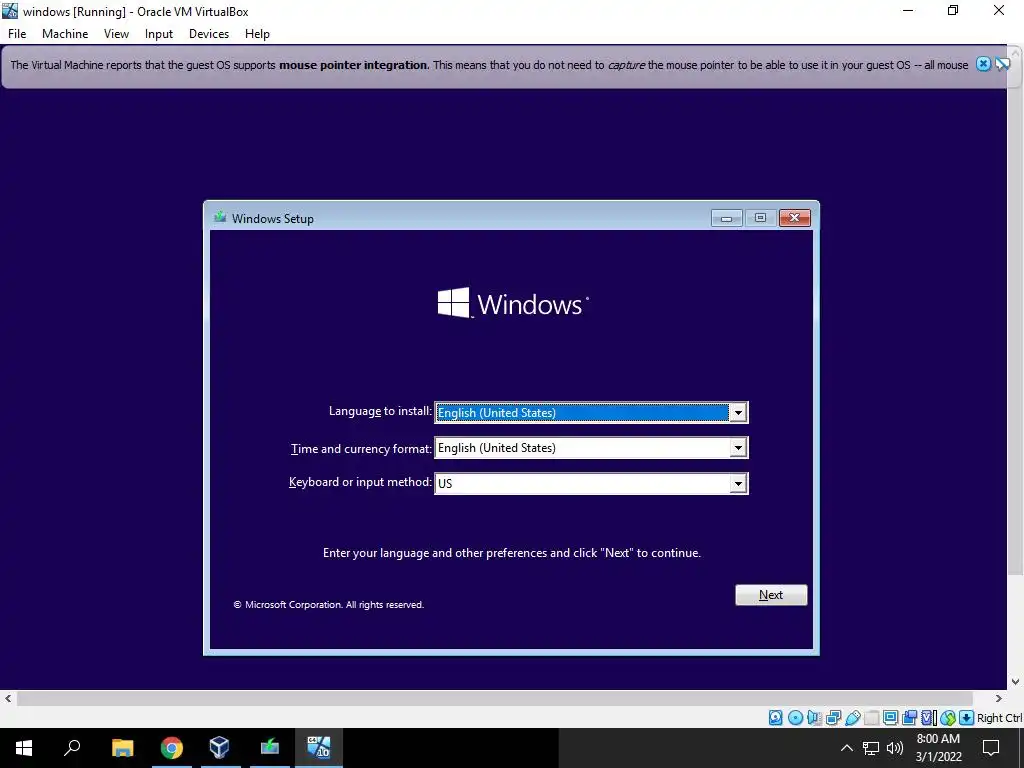Open the Help menu
This screenshot has height=768, width=1024.
pyautogui.click(x=257, y=34)
